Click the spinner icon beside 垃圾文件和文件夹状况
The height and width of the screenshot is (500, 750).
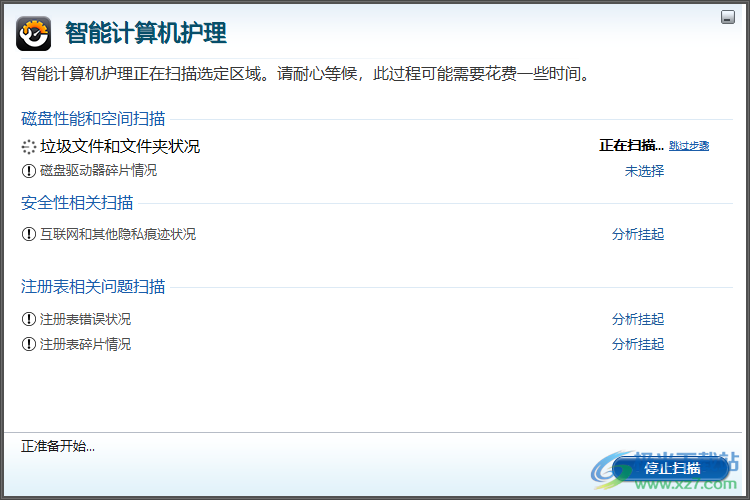pos(29,147)
